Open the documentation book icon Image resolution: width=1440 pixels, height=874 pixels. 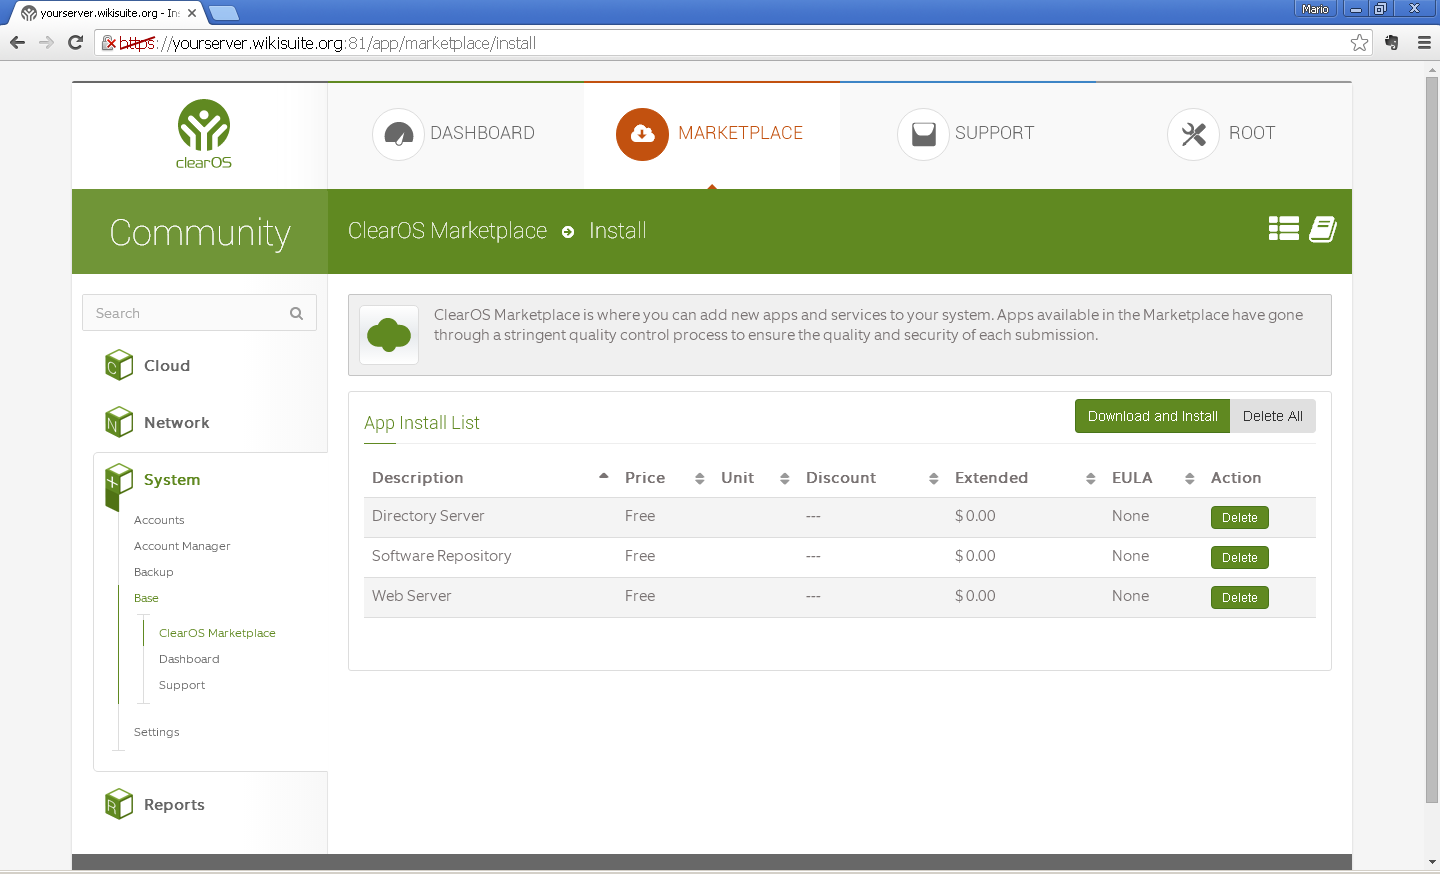coord(1323,229)
